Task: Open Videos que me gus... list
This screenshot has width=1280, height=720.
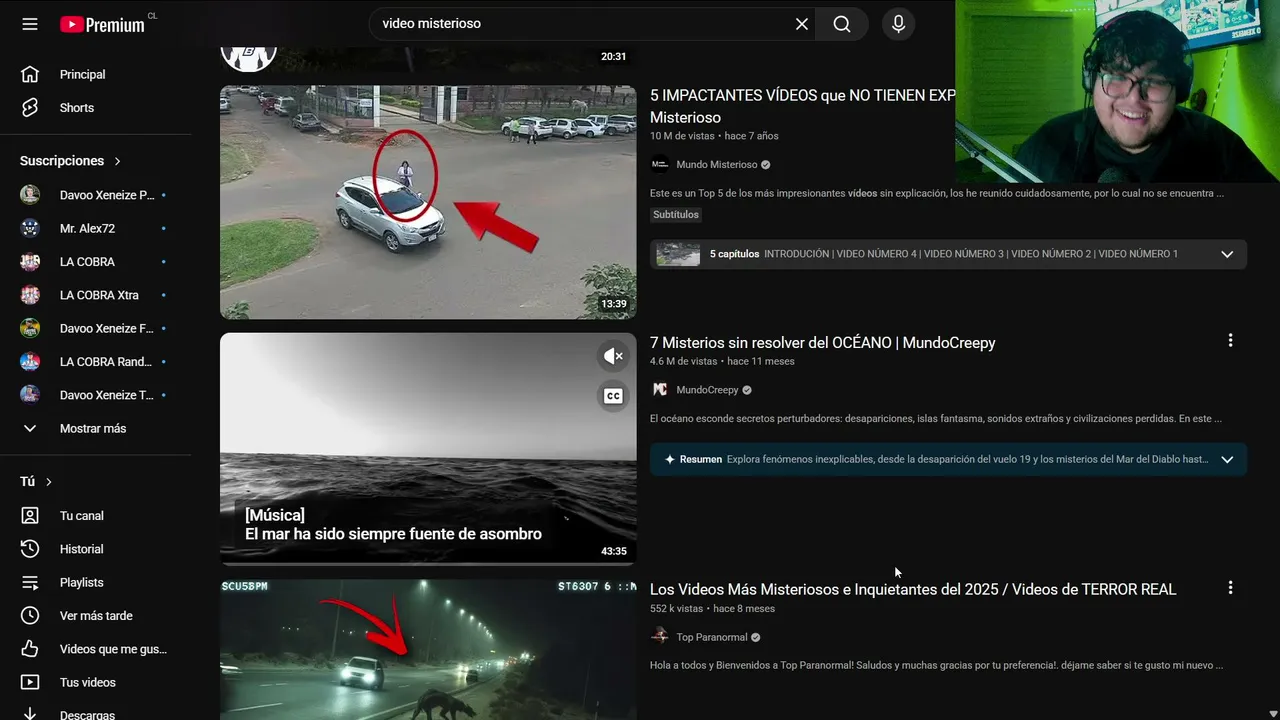Action: click(x=113, y=649)
